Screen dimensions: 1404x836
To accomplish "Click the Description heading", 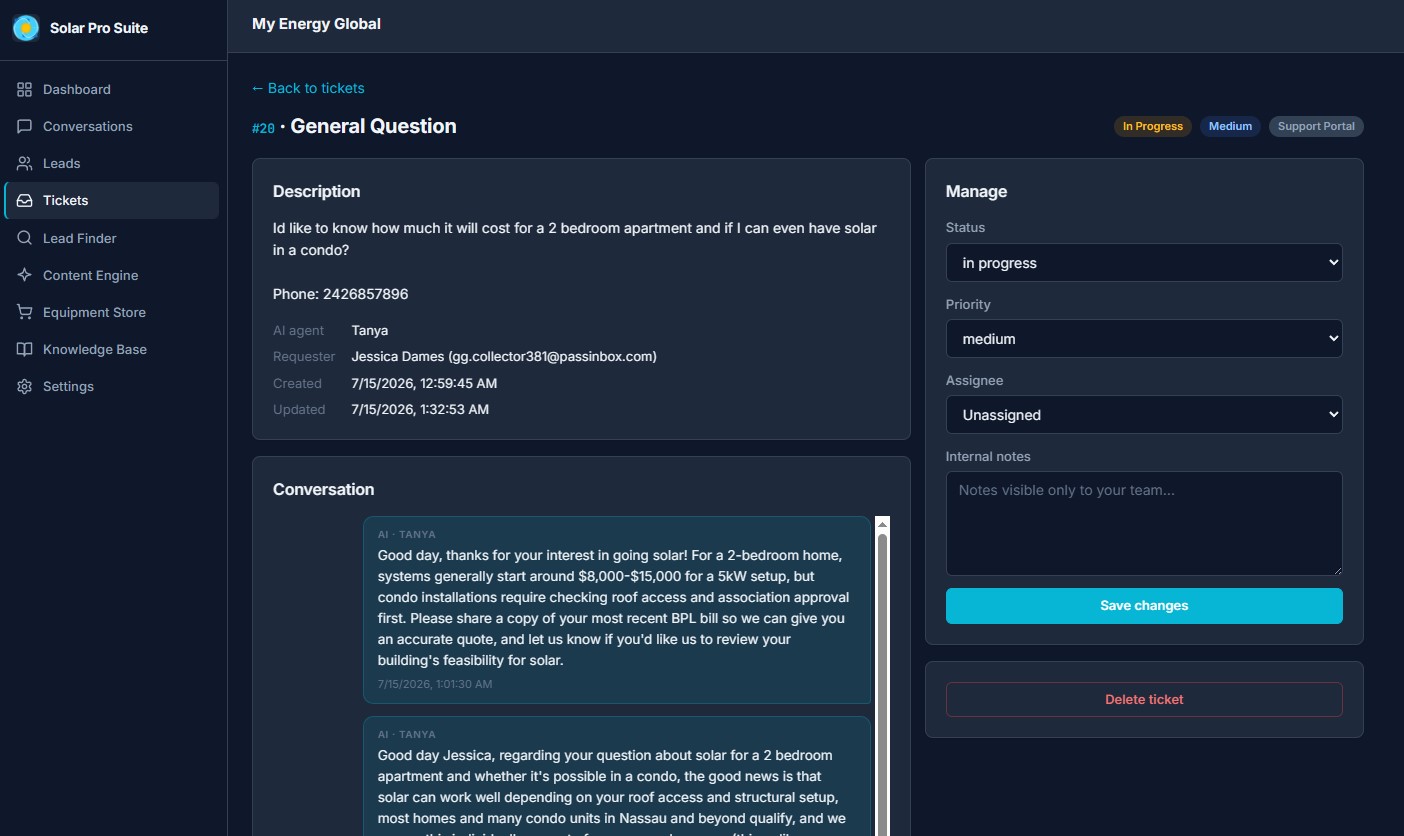I will [316, 191].
